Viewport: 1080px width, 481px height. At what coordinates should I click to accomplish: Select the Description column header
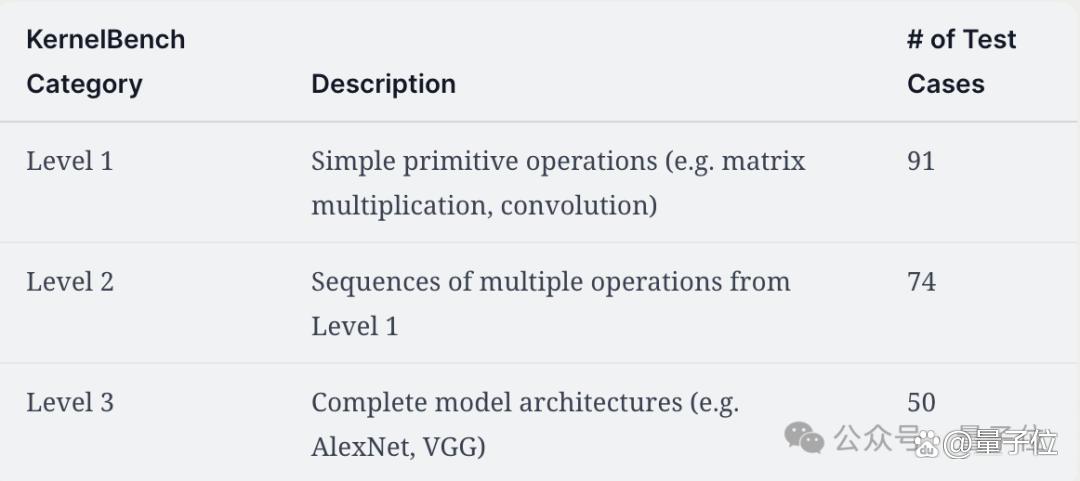pyautogui.click(x=383, y=84)
